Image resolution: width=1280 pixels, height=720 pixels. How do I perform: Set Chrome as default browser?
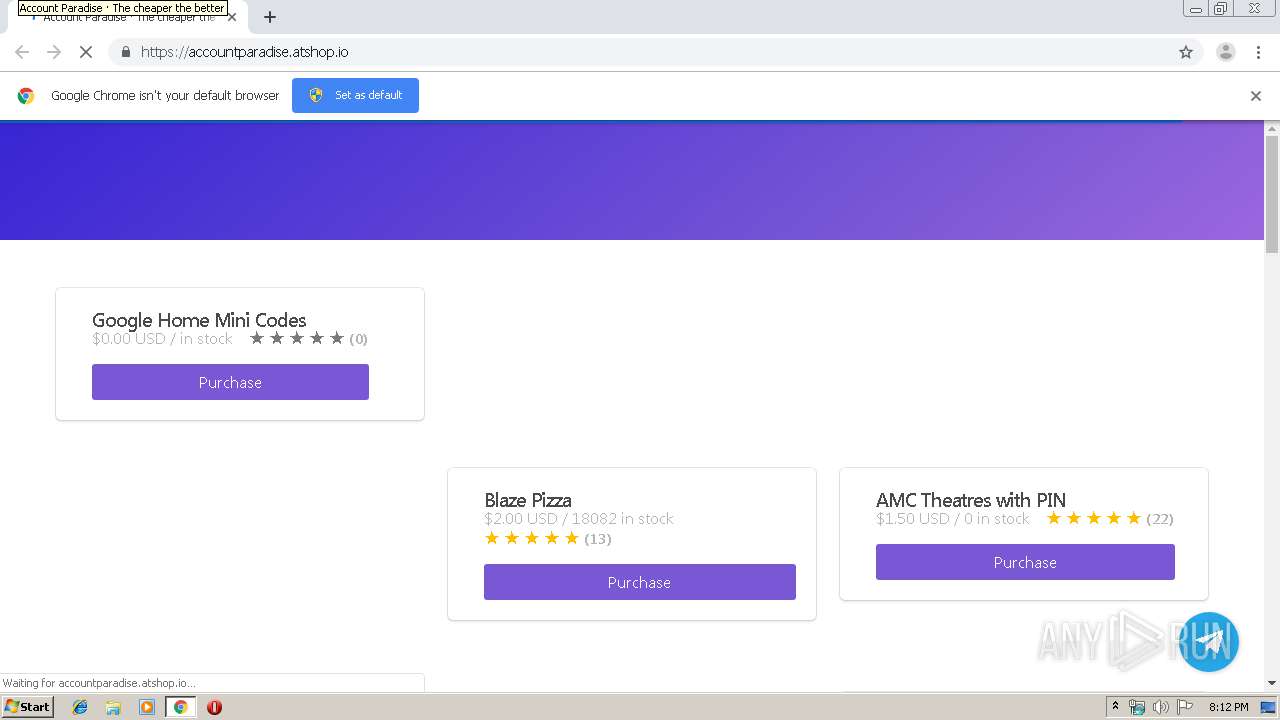355,95
